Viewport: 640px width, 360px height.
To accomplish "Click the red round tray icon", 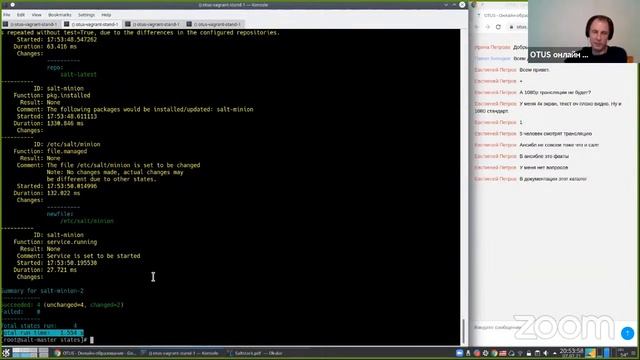I will point(477,353).
